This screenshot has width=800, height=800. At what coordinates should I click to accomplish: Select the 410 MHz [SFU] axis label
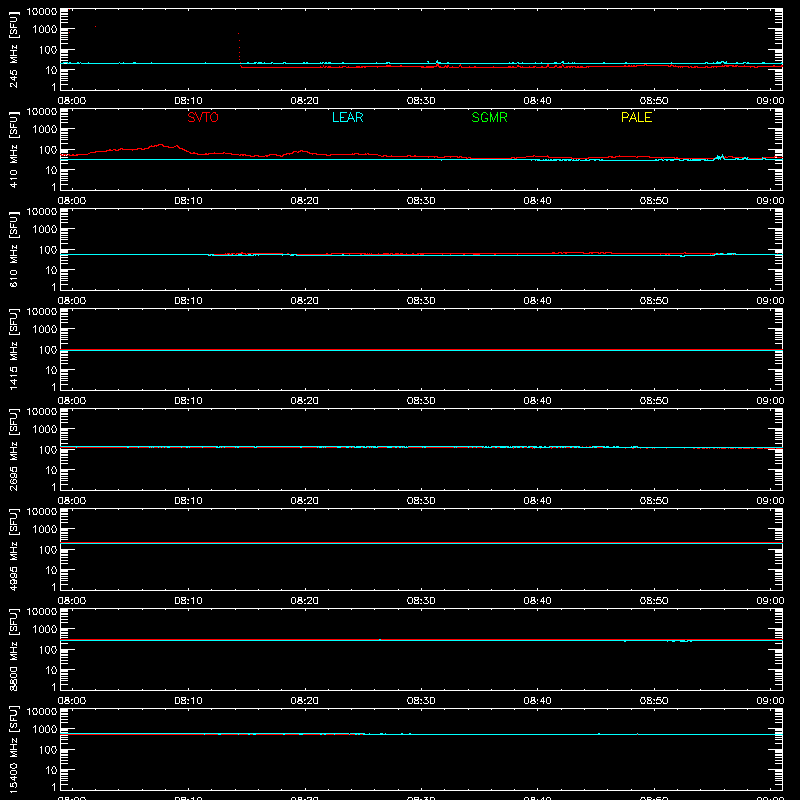13,149
